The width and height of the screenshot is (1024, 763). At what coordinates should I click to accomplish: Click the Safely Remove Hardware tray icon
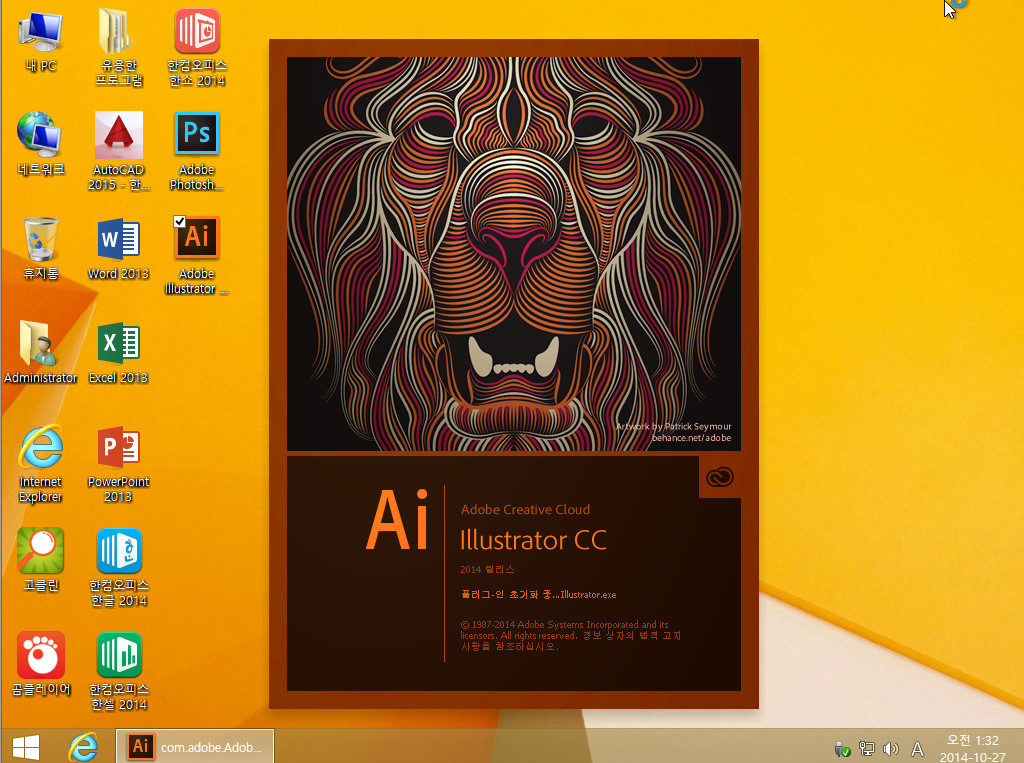842,749
